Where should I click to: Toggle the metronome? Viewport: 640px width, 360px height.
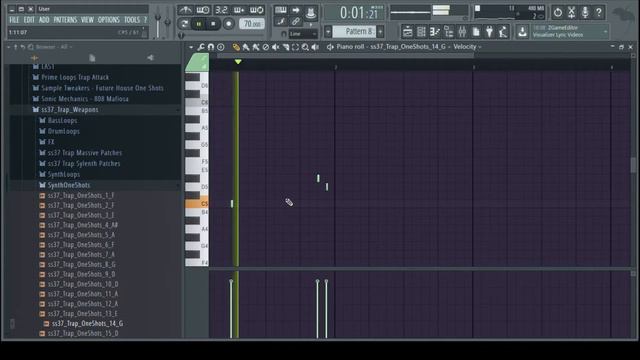(185, 10)
